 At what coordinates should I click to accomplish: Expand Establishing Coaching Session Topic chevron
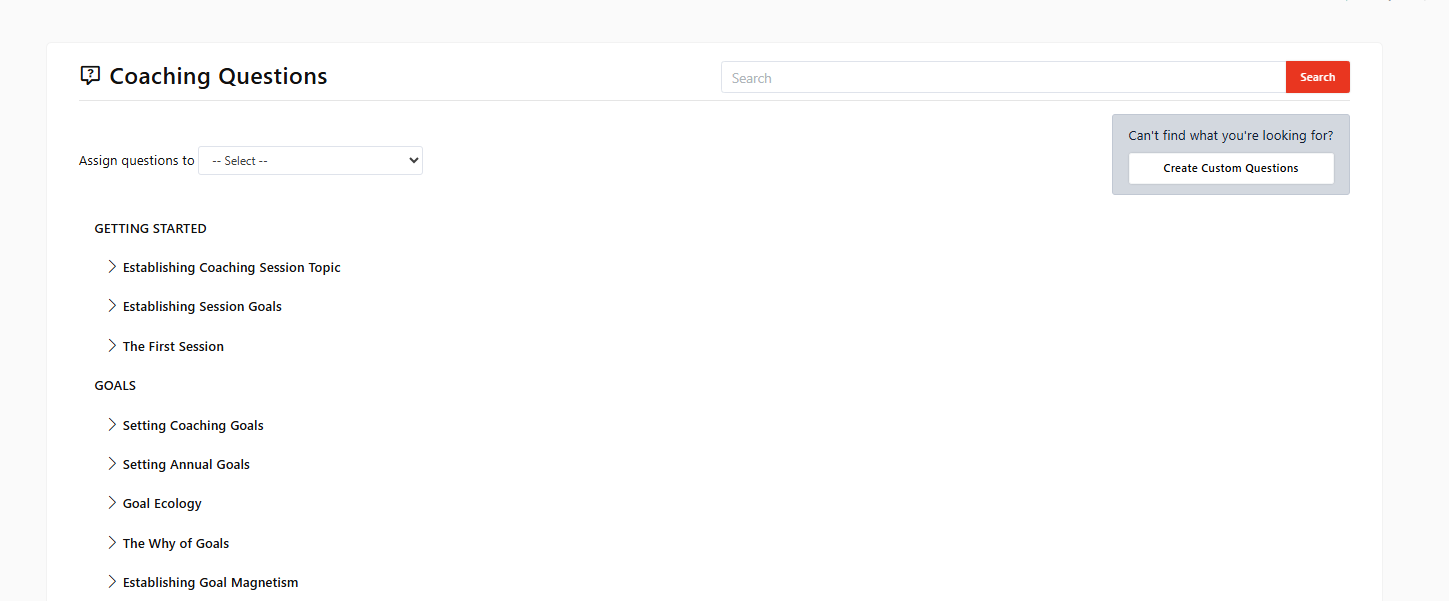click(x=112, y=267)
